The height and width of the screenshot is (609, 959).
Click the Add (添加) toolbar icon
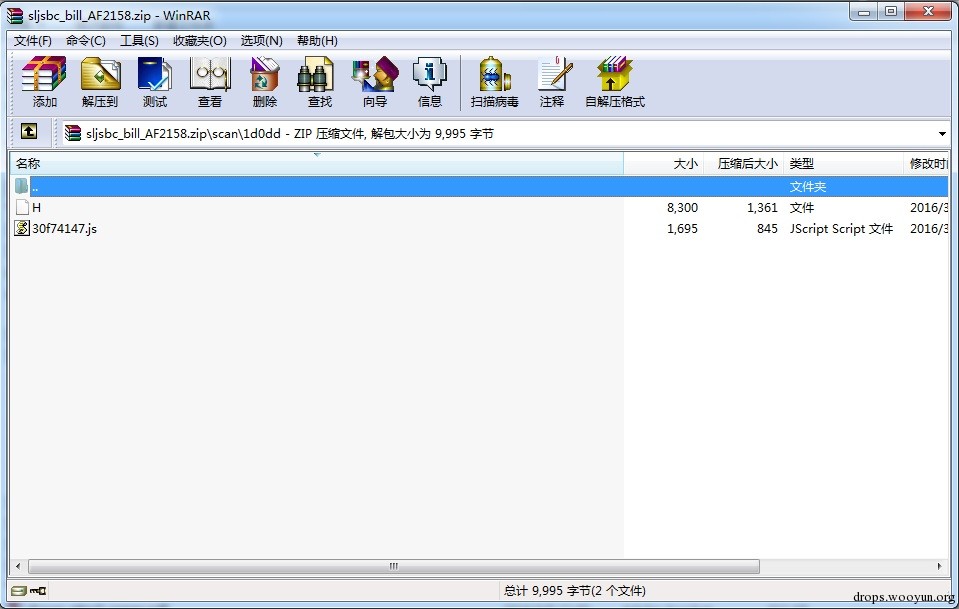44,83
